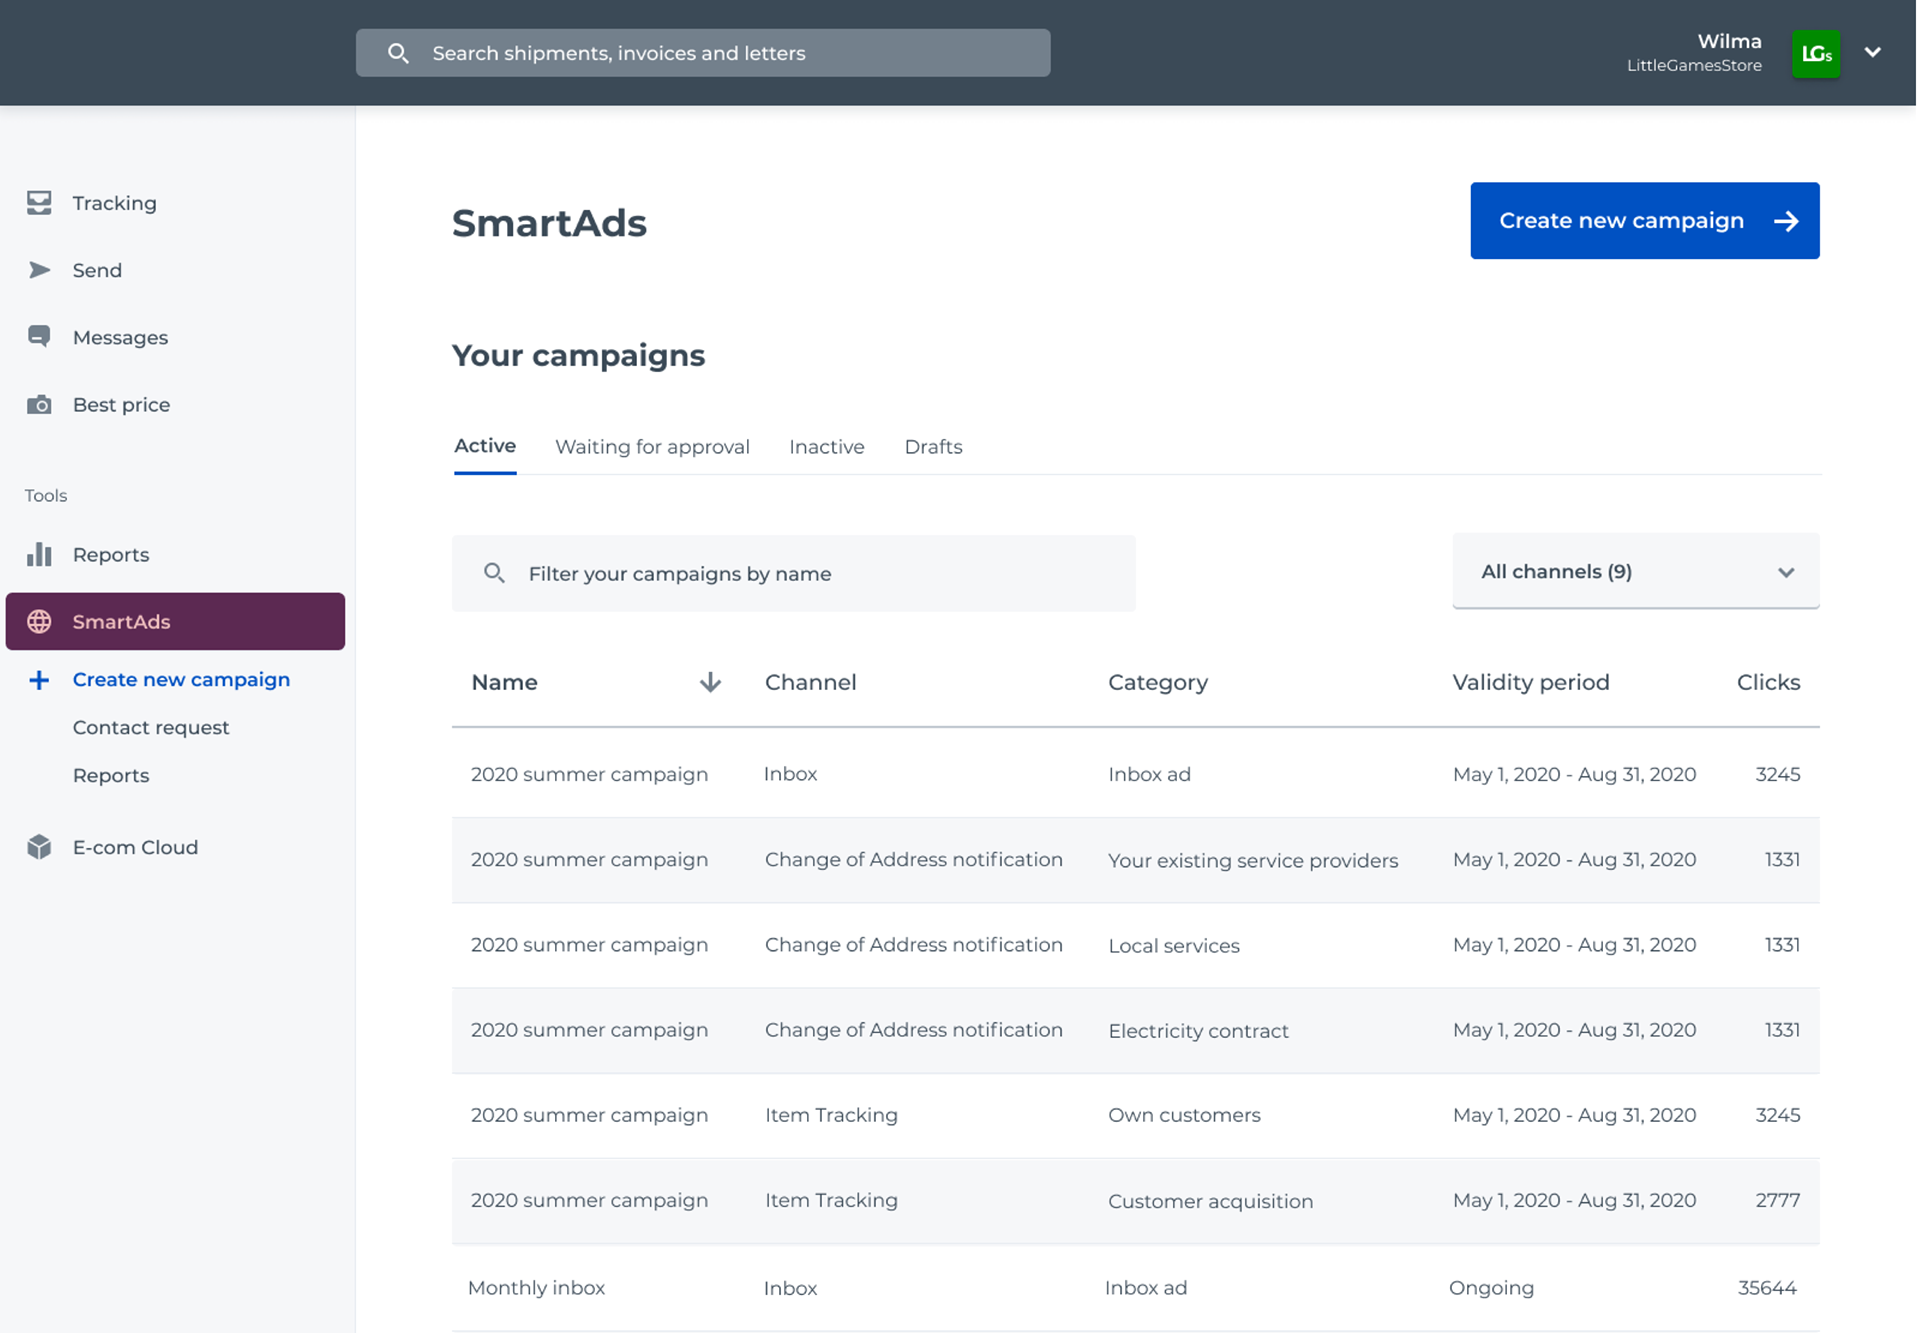
Task: Click the Best price camera icon
Action: point(39,405)
